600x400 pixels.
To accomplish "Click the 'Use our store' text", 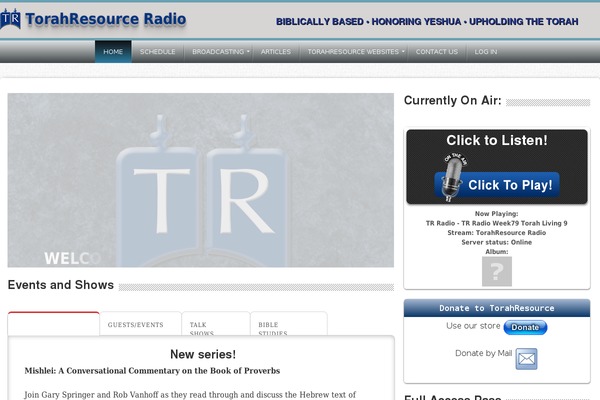I will pyautogui.click(x=473, y=326).
